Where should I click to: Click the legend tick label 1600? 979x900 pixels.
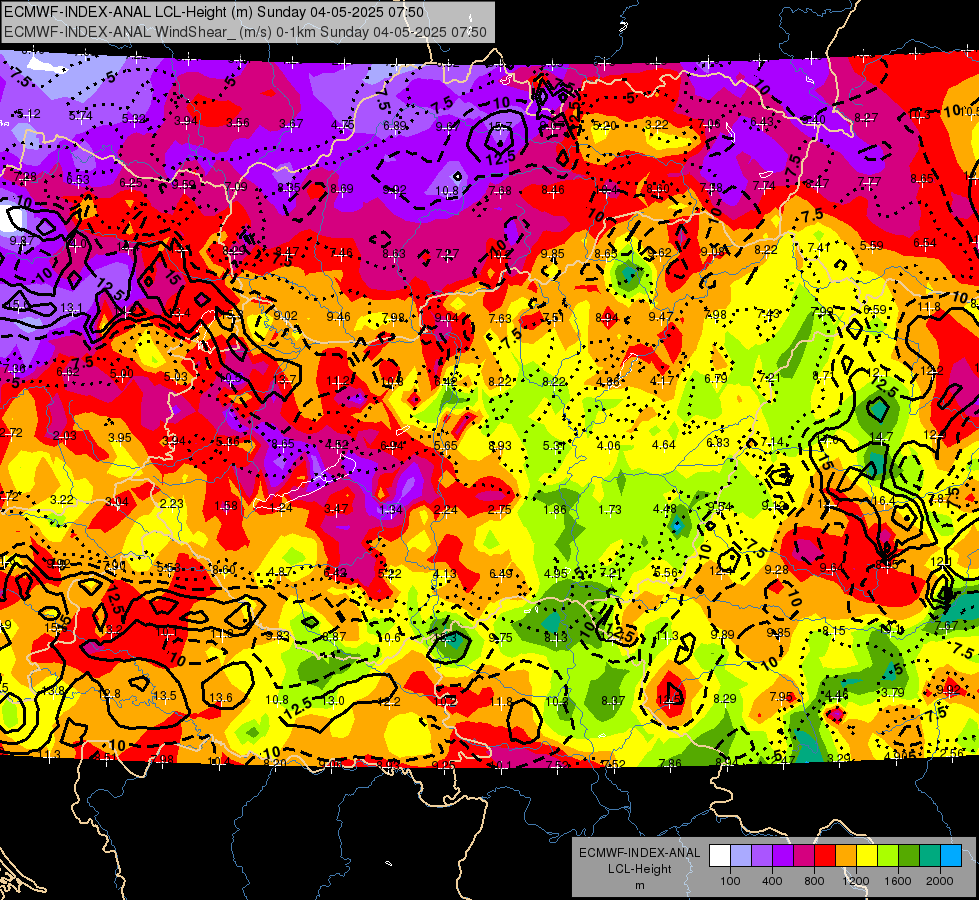898,881
